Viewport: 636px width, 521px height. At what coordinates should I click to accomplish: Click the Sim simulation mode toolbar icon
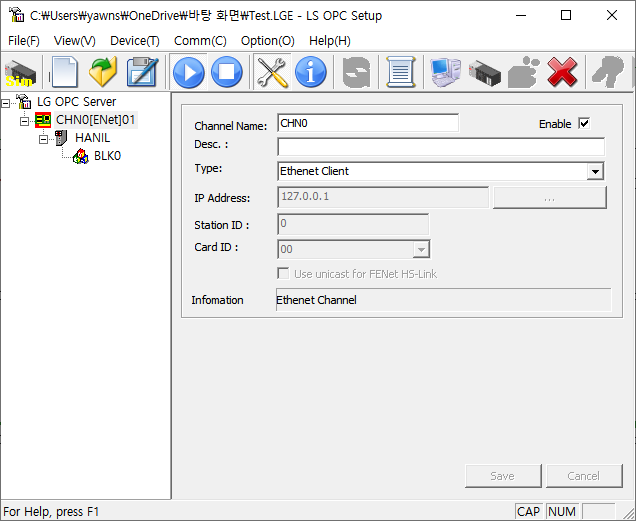click(x=20, y=73)
